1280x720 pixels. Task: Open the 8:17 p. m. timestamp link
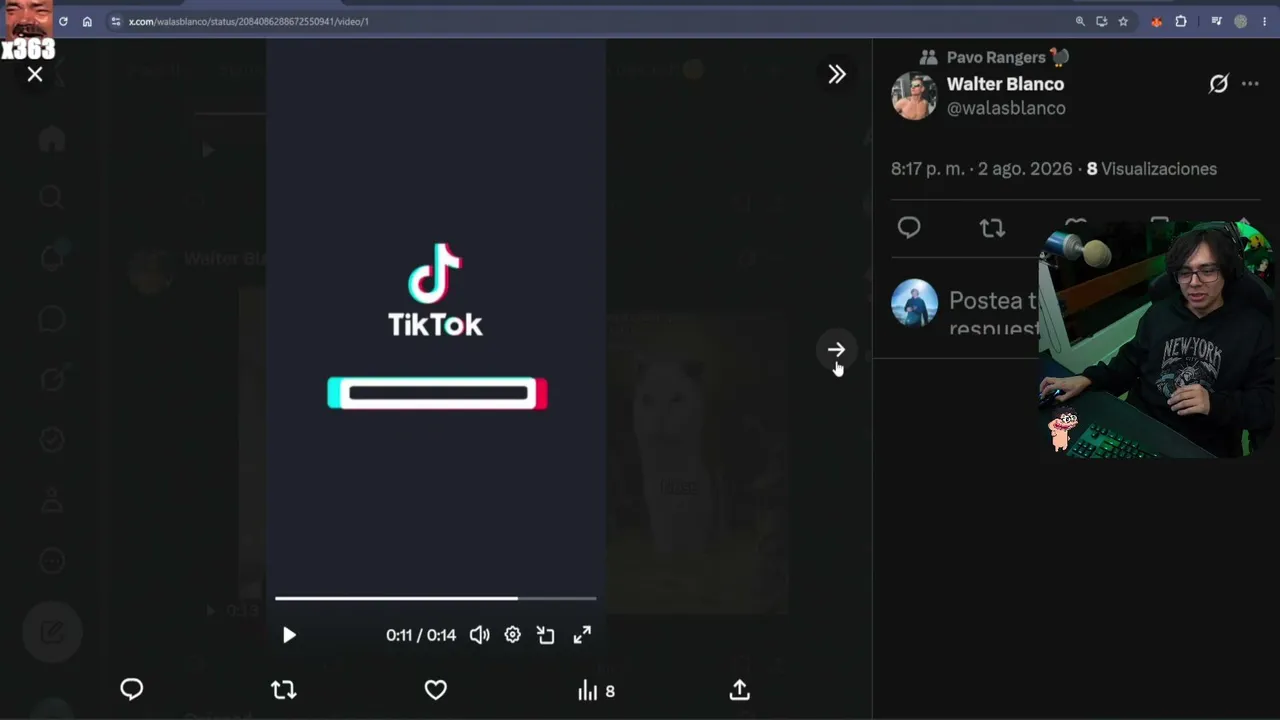coord(981,169)
